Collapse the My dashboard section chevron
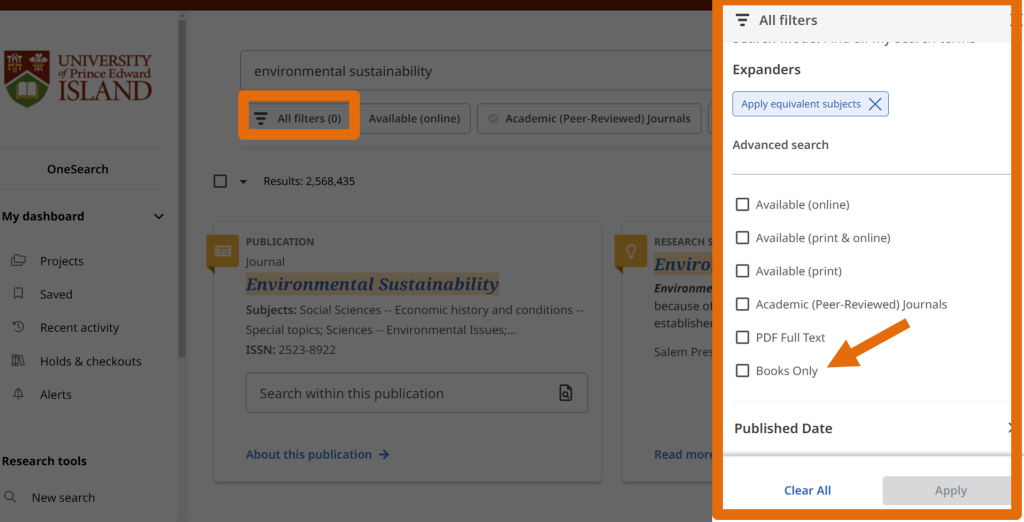The image size is (1024, 522). (x=159, y=216)
